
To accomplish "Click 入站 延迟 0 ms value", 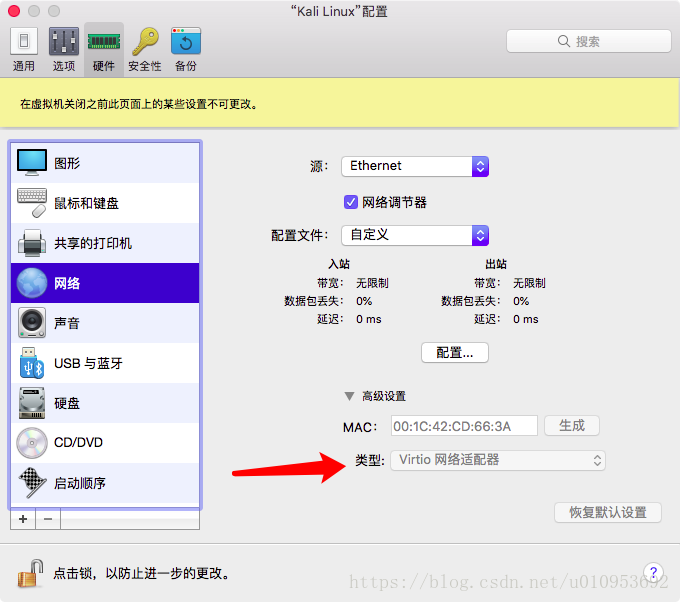I will click(x=369, y=319).
